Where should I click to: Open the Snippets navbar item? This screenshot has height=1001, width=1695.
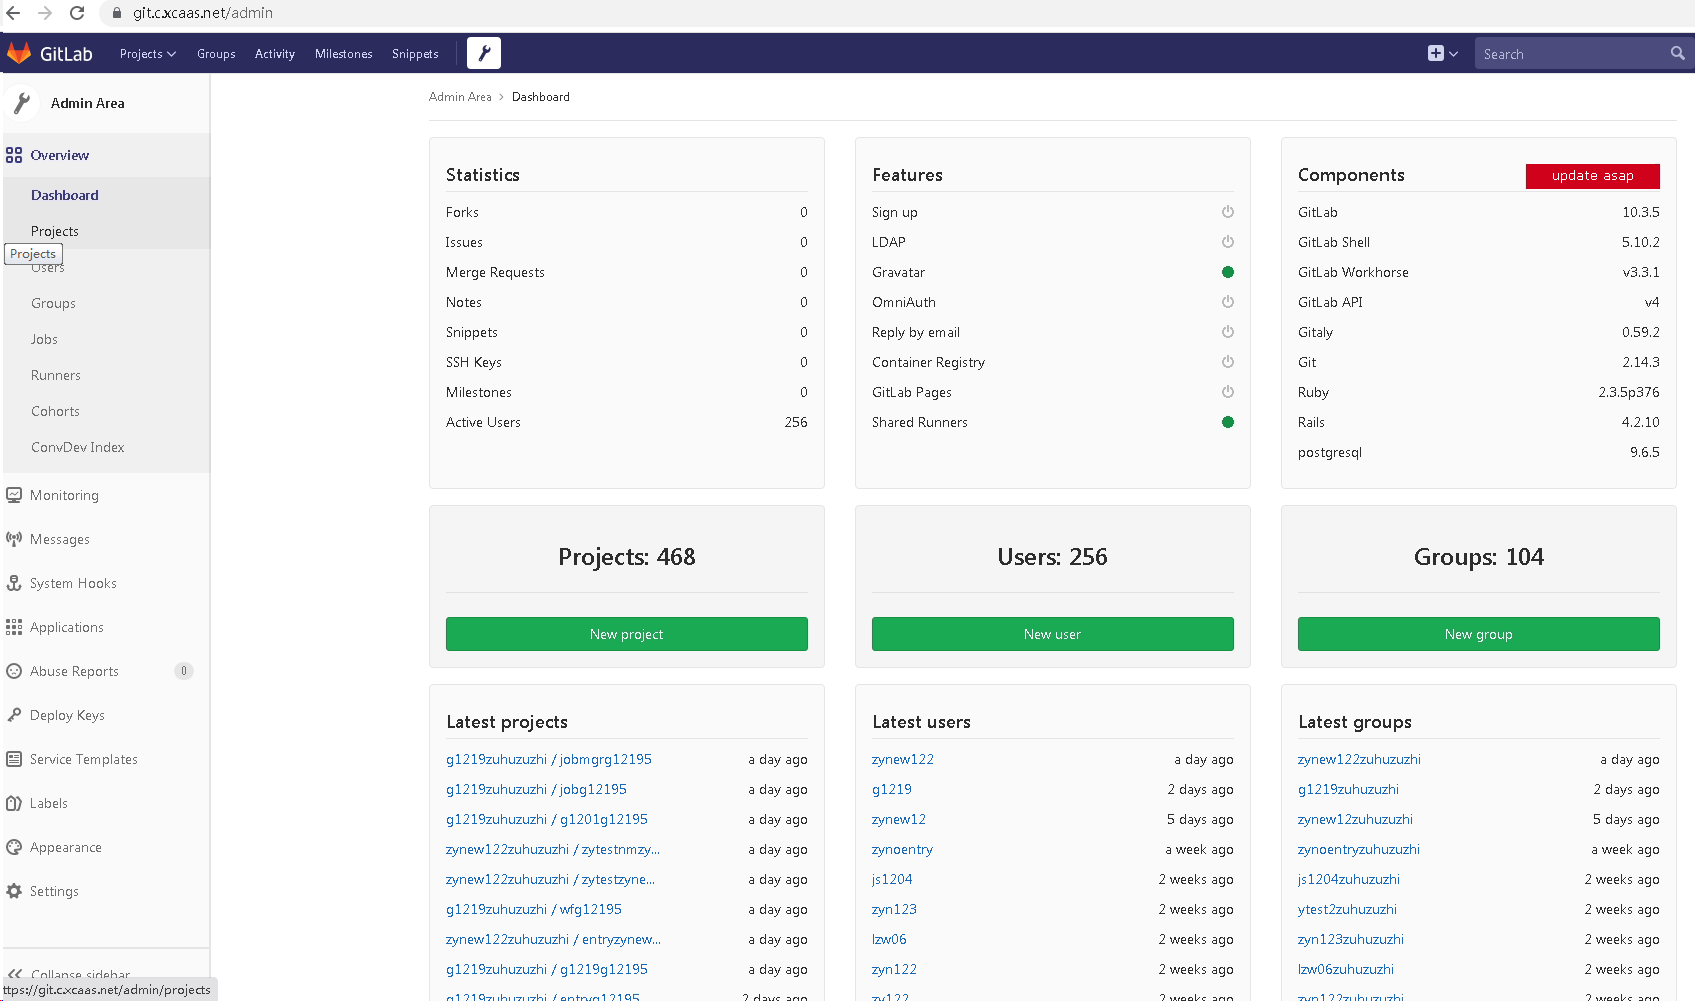pyautogui.click(x=415, y=54)
